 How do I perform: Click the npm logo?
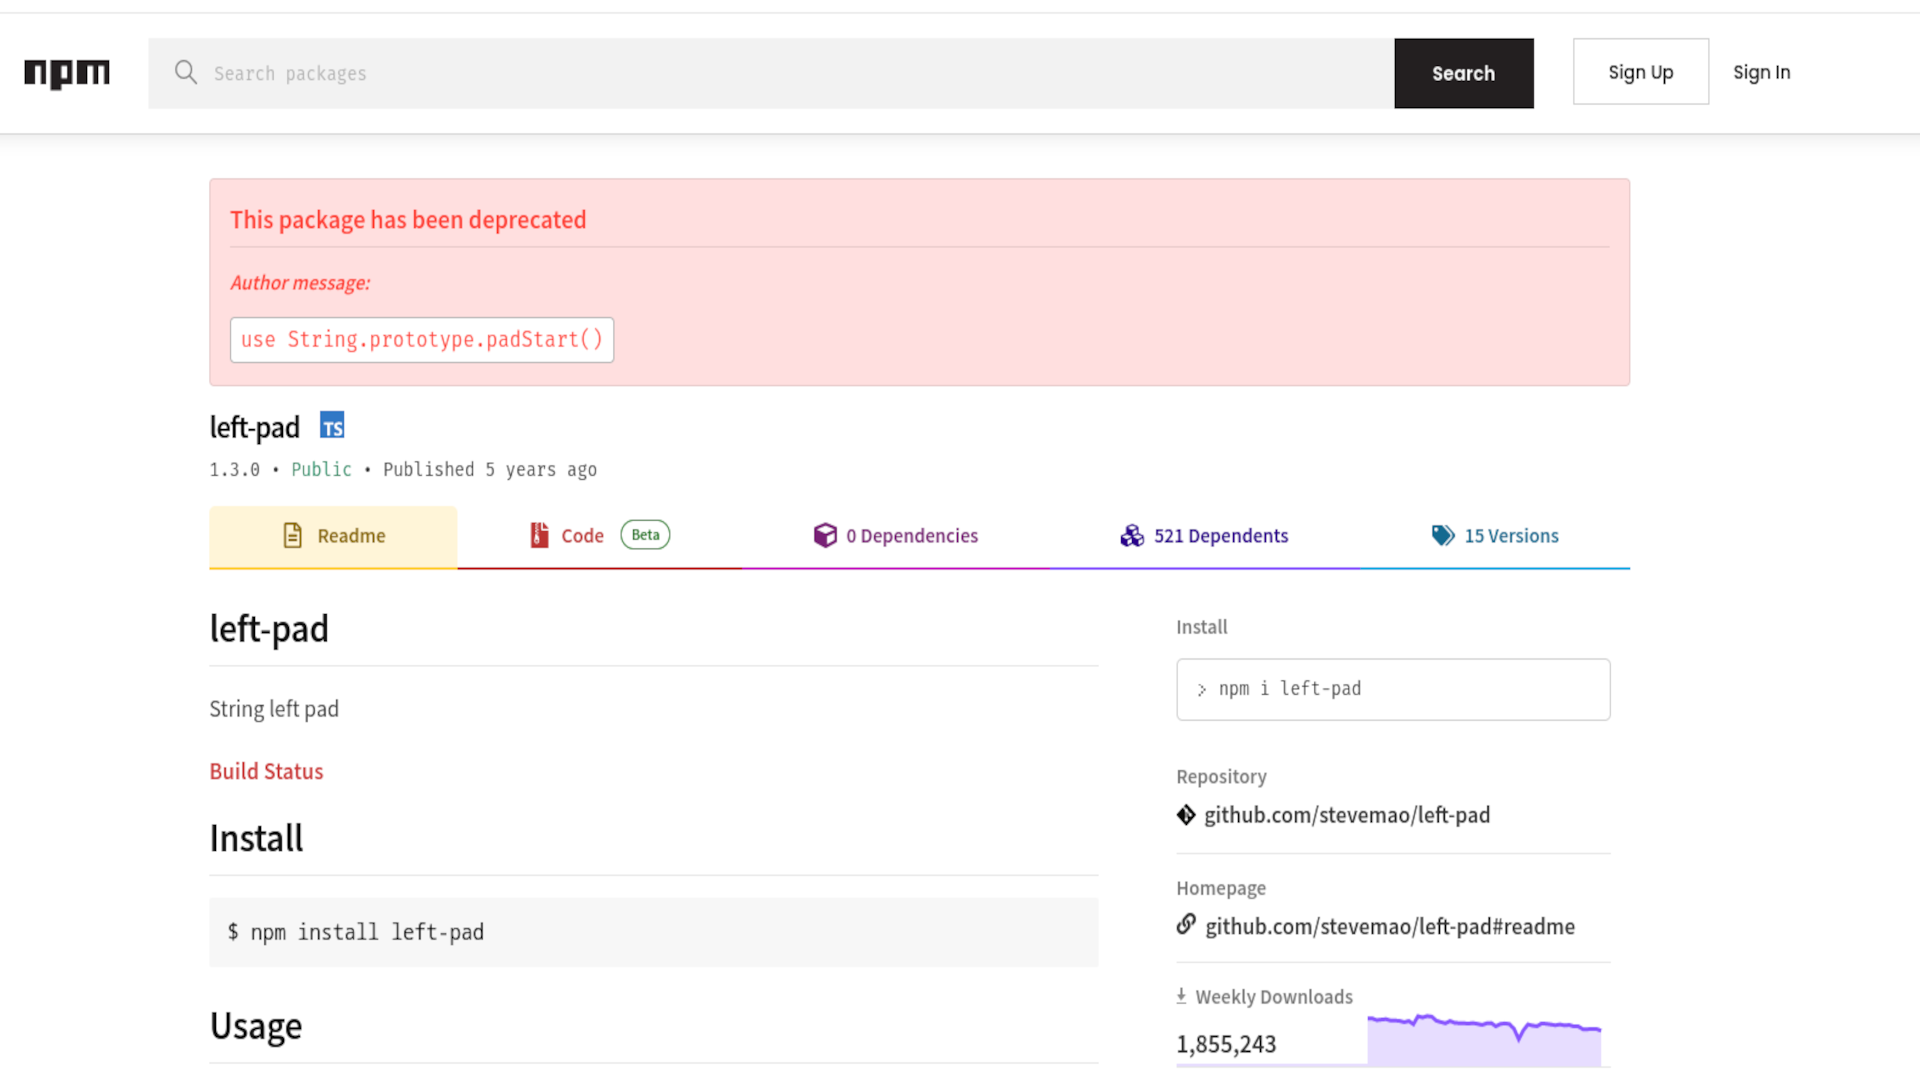[x=67, y=73]
